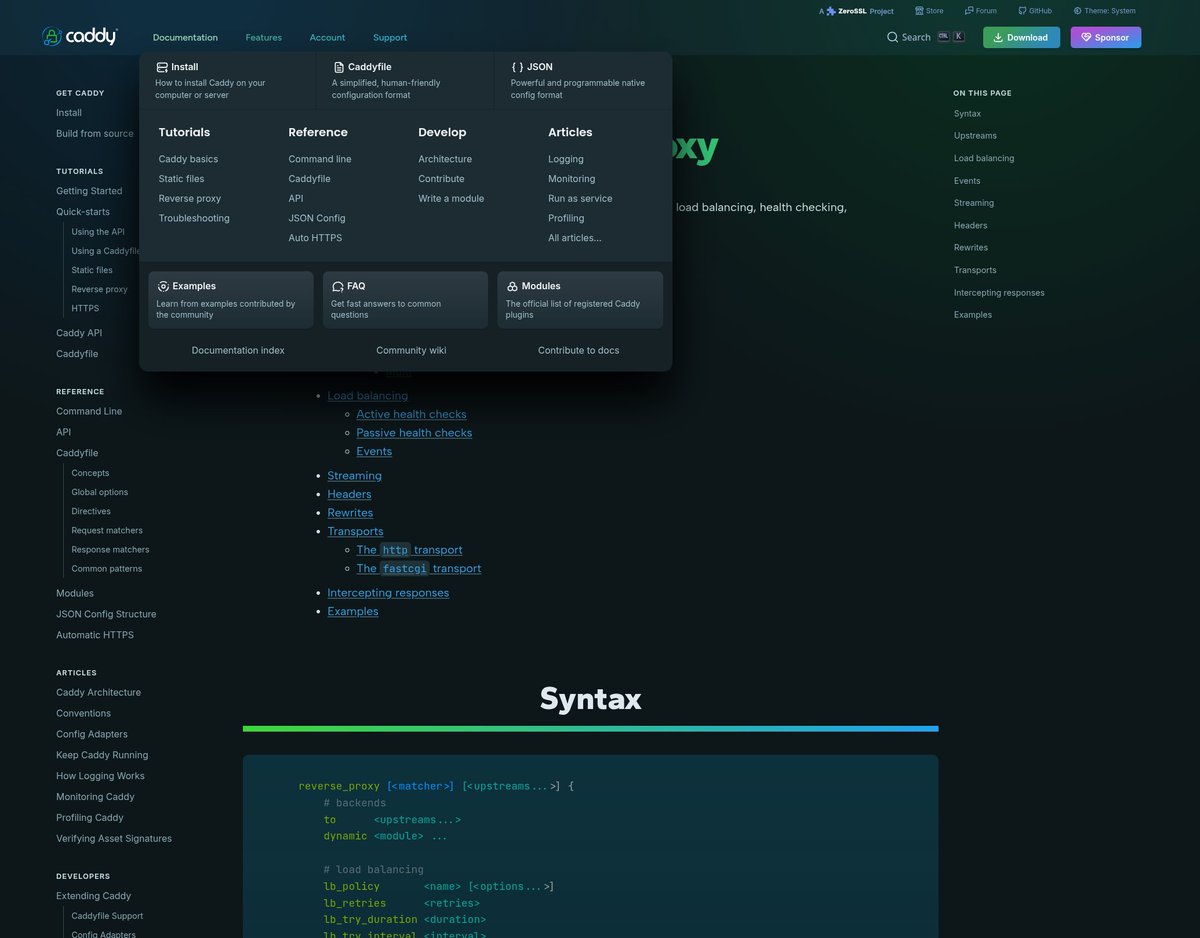The width and height of the screenshot is (1200, 938).
Task: Click the Install card icon
Action: 162,67
